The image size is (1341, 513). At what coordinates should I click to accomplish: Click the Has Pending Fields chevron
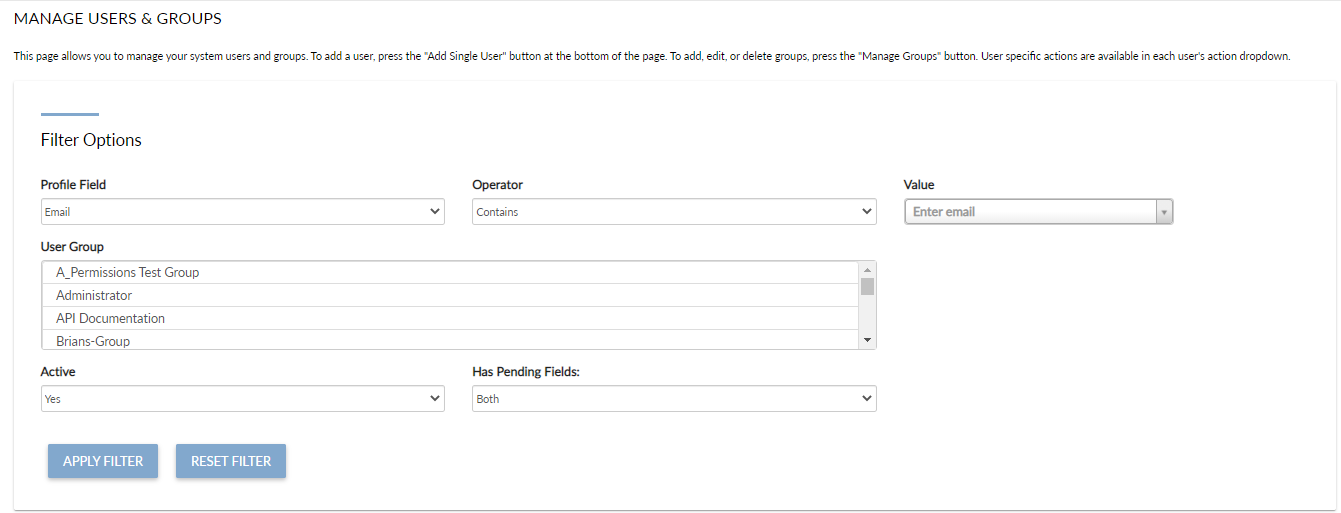pyautogui.click(x=866, y=399)
